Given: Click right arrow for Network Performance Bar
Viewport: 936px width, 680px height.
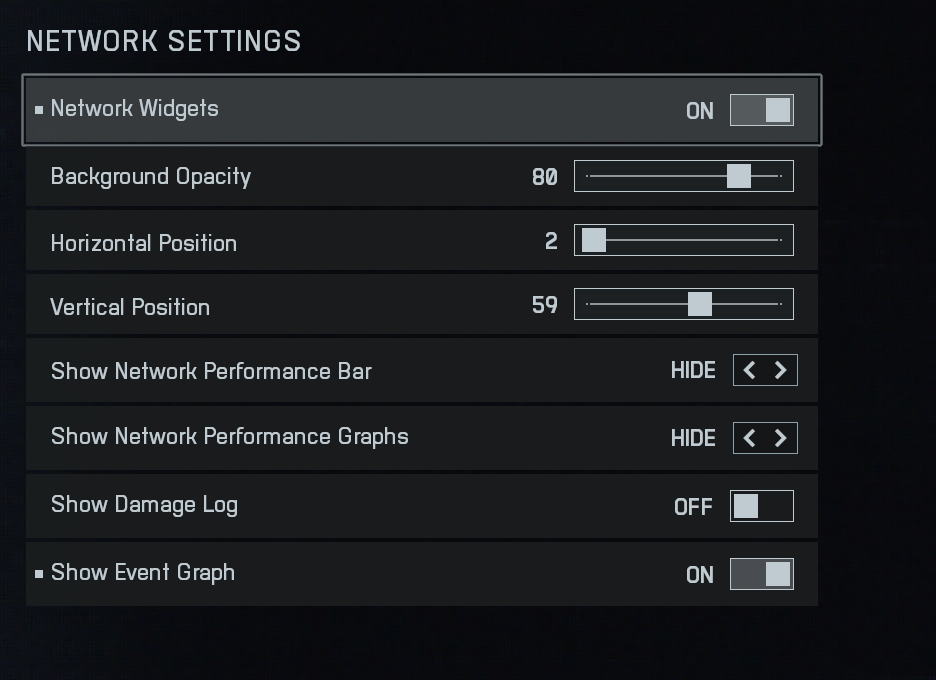Looking at the screenshot, I should pos(781,371).
